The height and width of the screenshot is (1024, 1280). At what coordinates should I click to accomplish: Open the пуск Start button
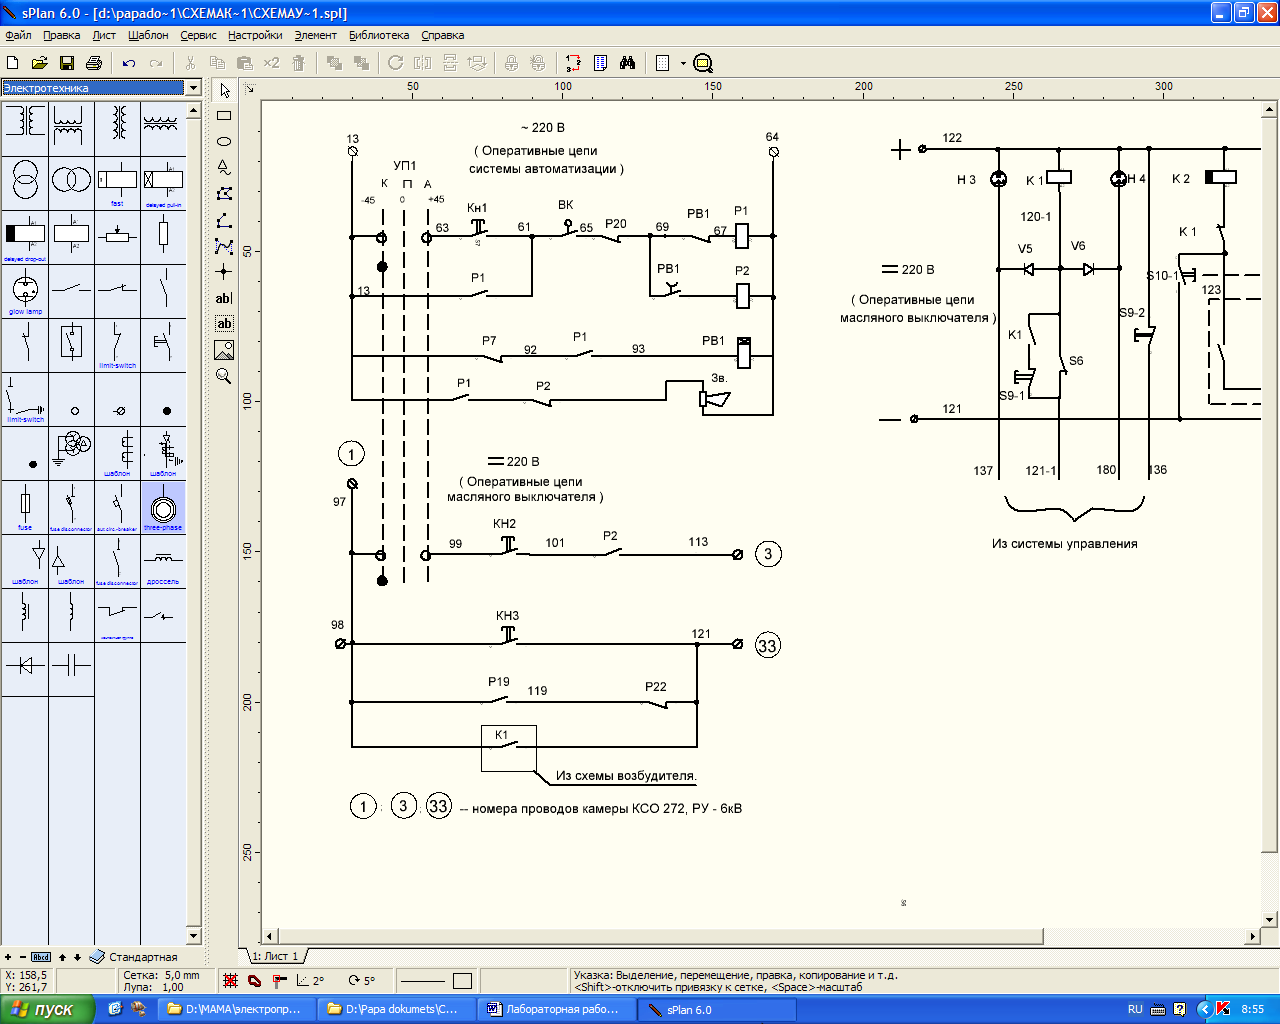46,1009
